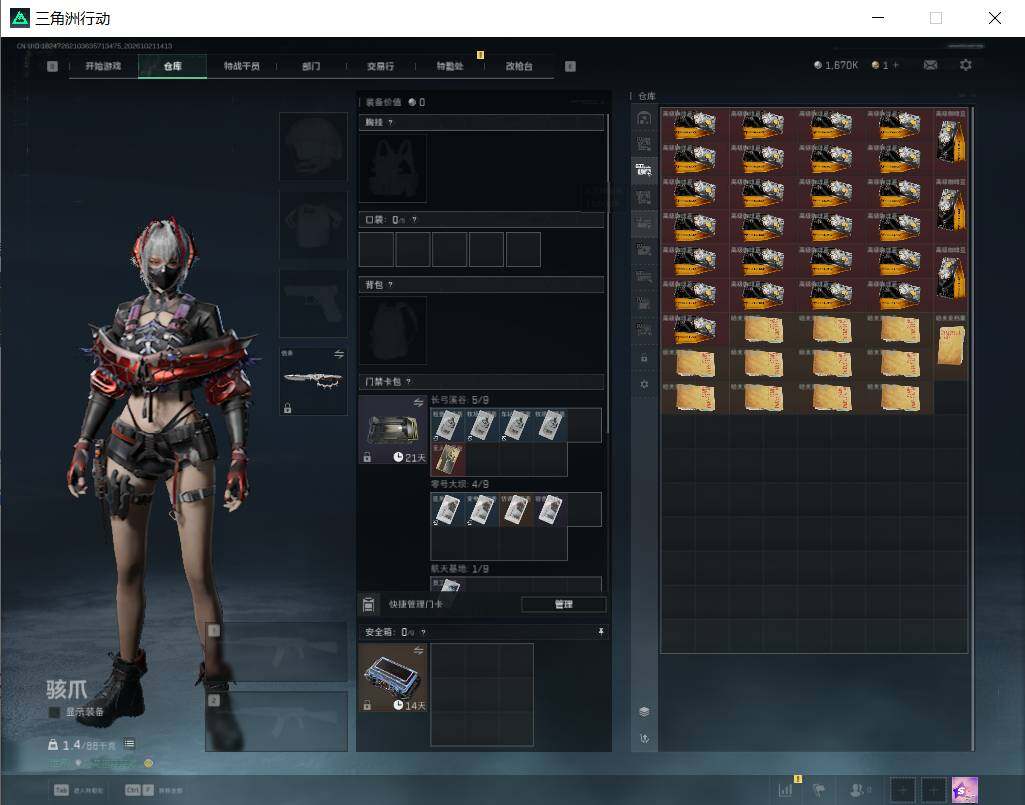Toggle the 显示装备 checkbox

pyautogui.click(x=54, y=712)
